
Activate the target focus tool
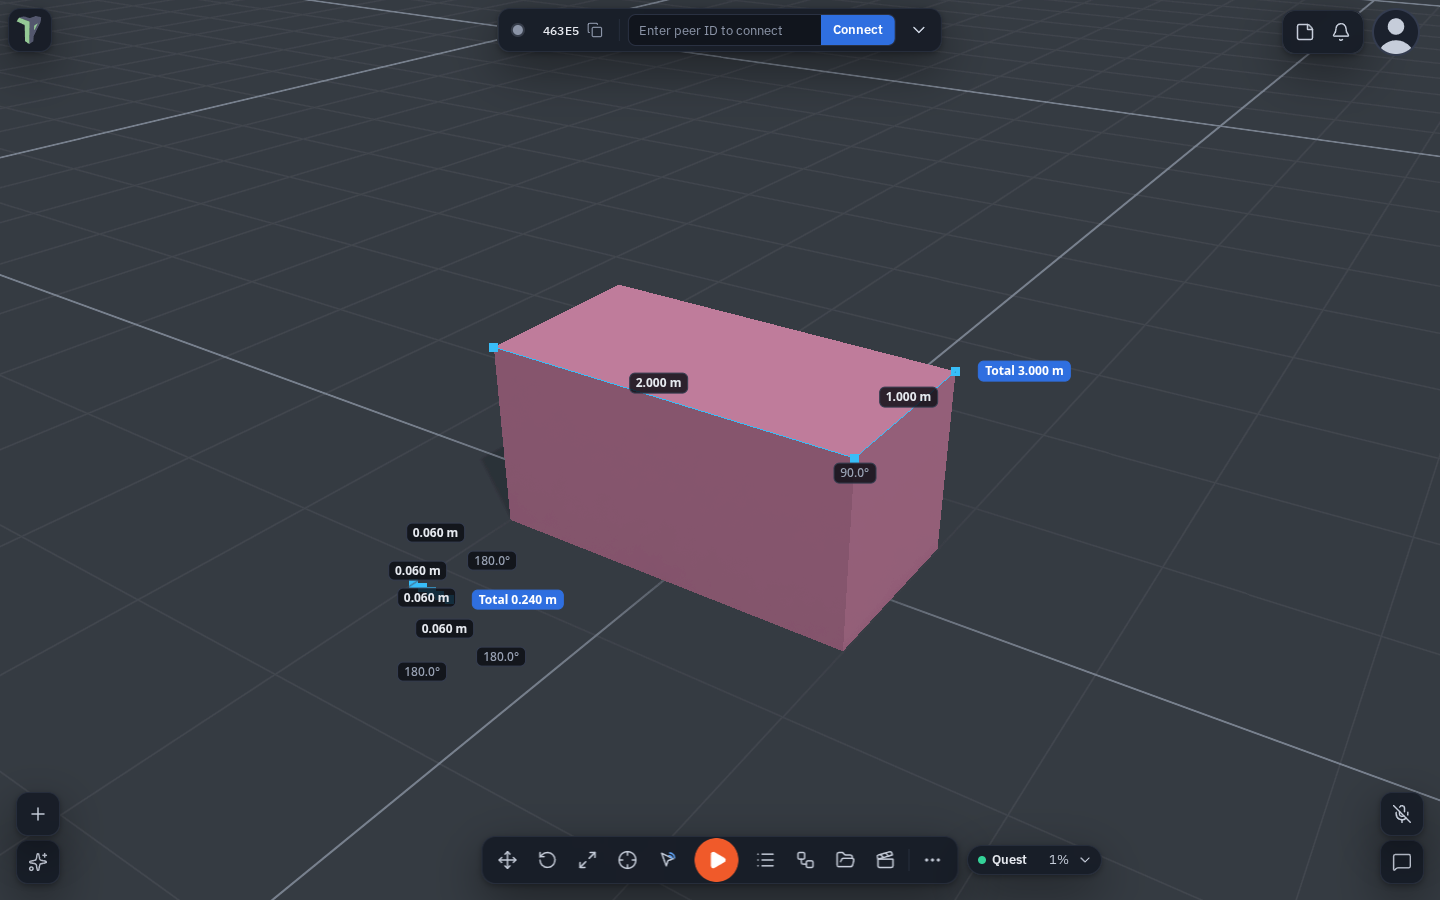[x=628, y=860]
